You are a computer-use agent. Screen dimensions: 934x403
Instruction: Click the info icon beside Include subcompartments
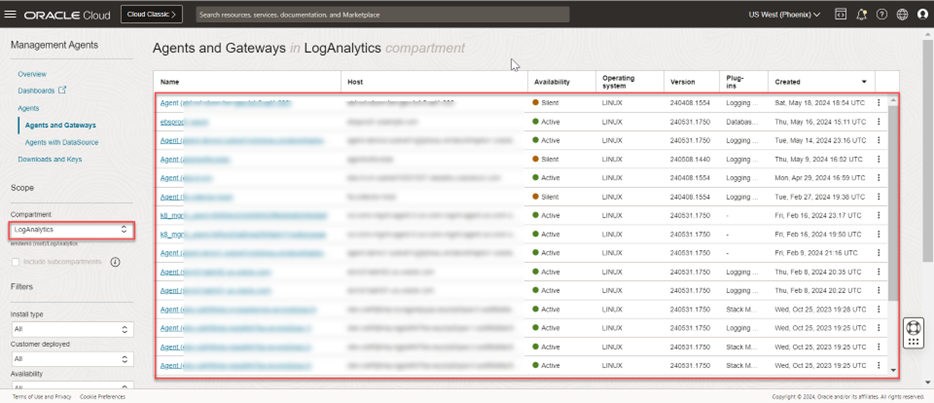tap(116, 262)
